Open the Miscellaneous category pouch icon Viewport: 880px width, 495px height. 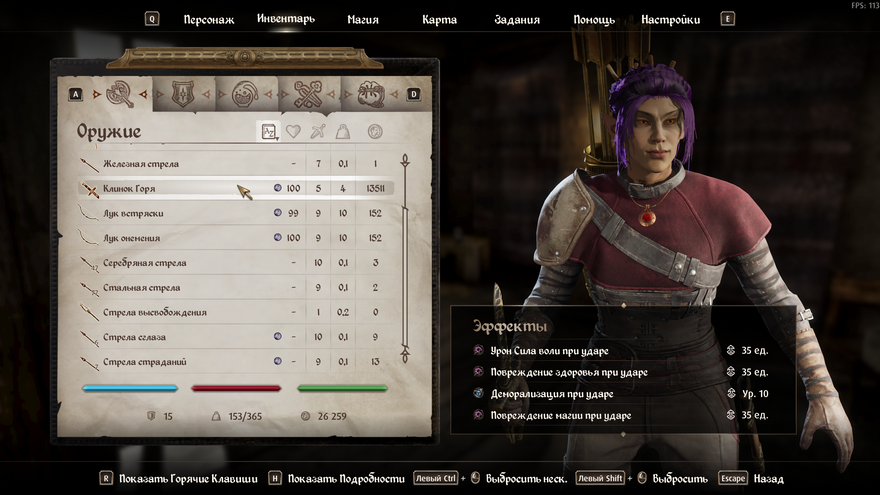tap(371, 94)
